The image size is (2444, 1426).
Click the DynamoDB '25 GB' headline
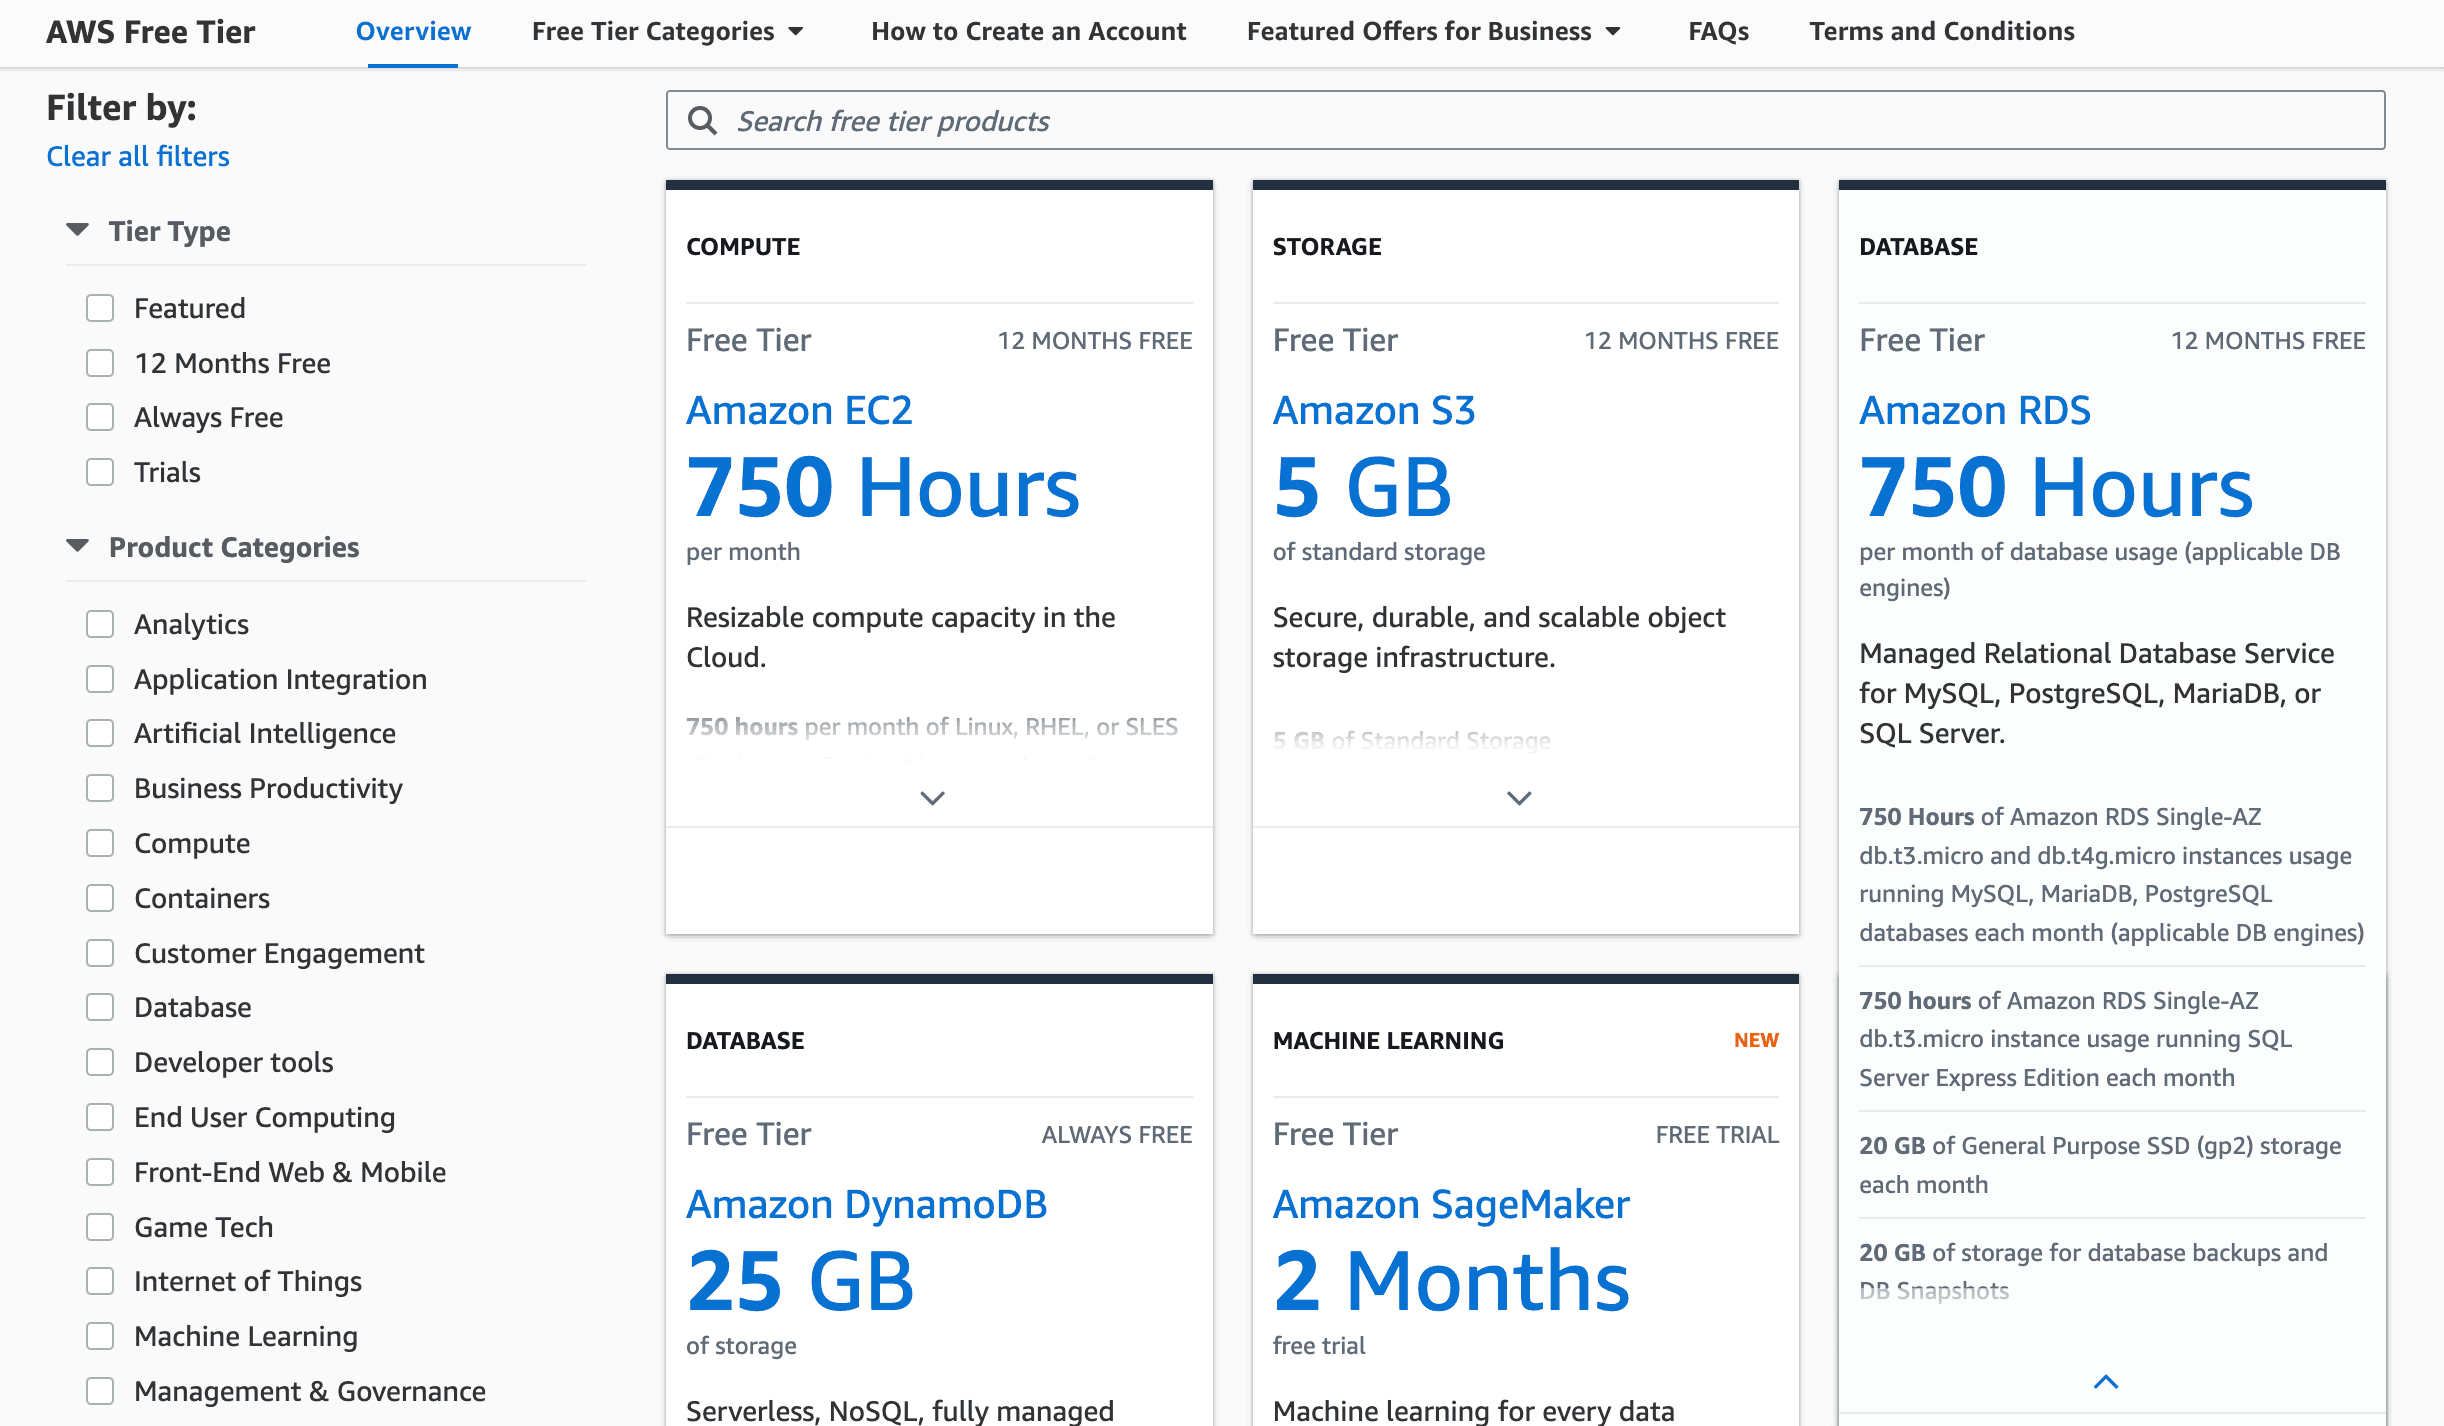(800, 1282)
